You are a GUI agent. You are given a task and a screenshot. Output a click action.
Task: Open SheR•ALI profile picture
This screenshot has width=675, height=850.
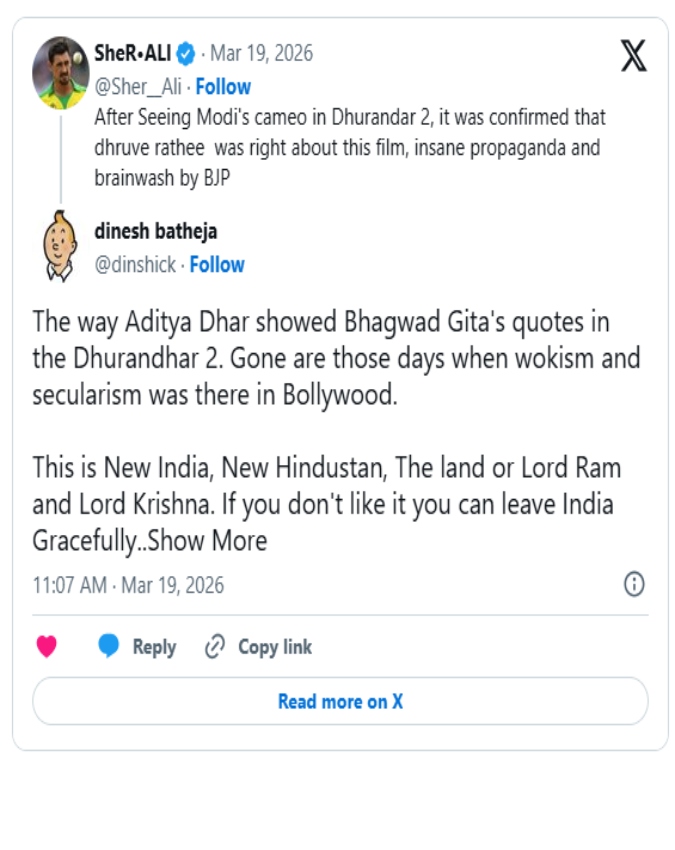[60, 72]
